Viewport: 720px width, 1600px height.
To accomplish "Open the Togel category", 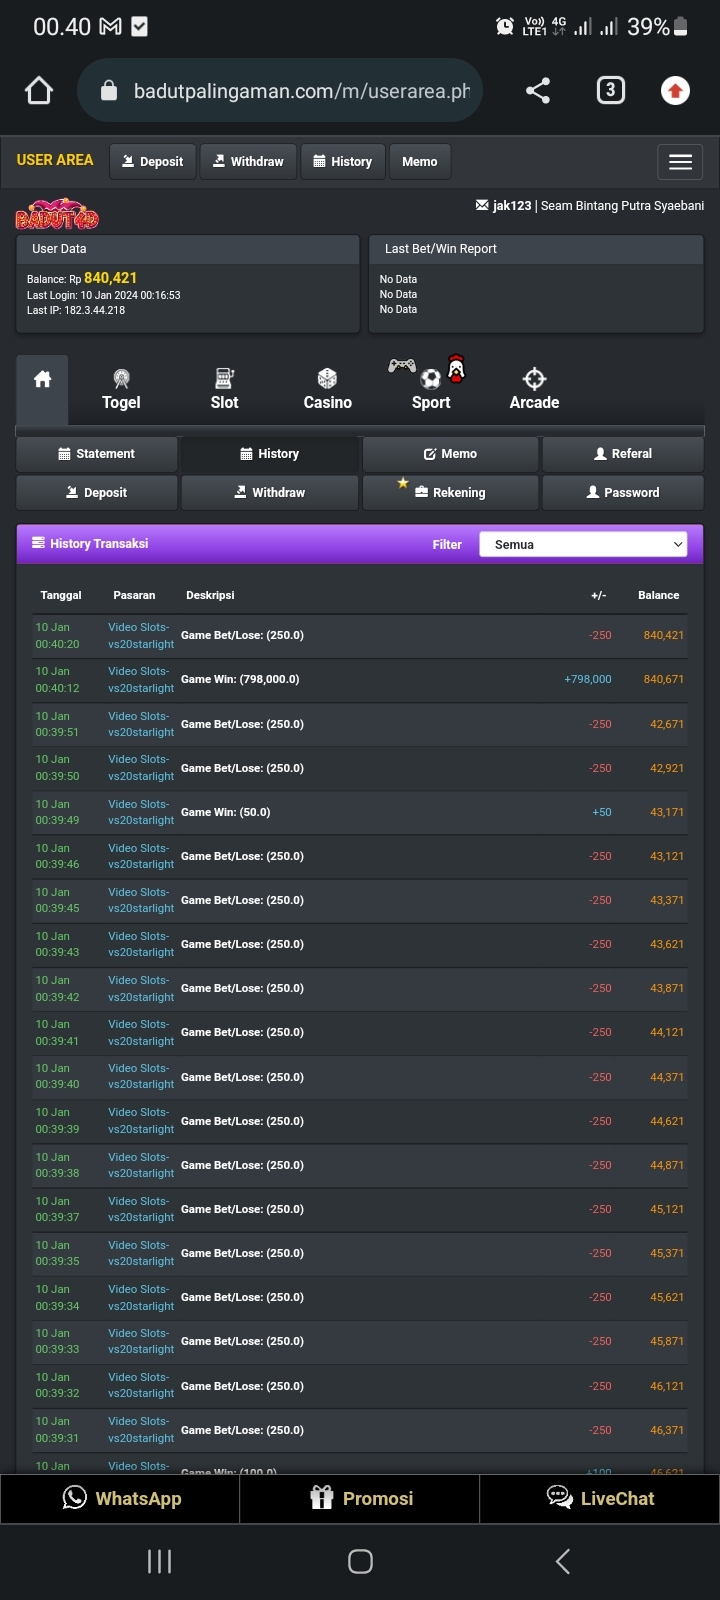I will (121, 390).
